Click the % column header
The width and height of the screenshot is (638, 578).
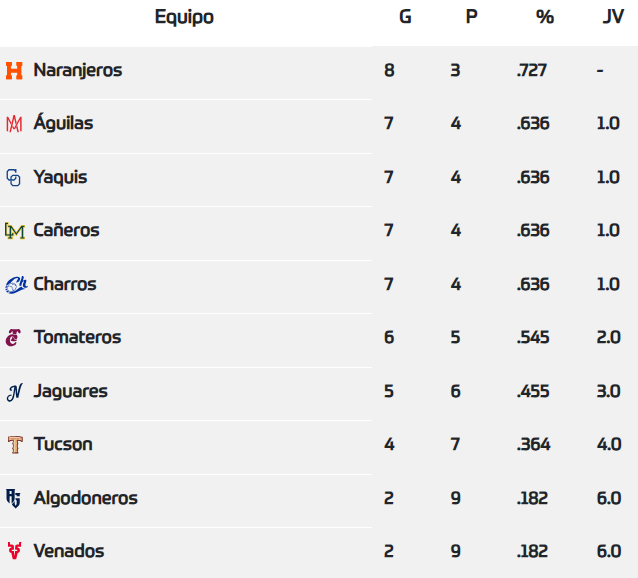(x=544, y=17)
